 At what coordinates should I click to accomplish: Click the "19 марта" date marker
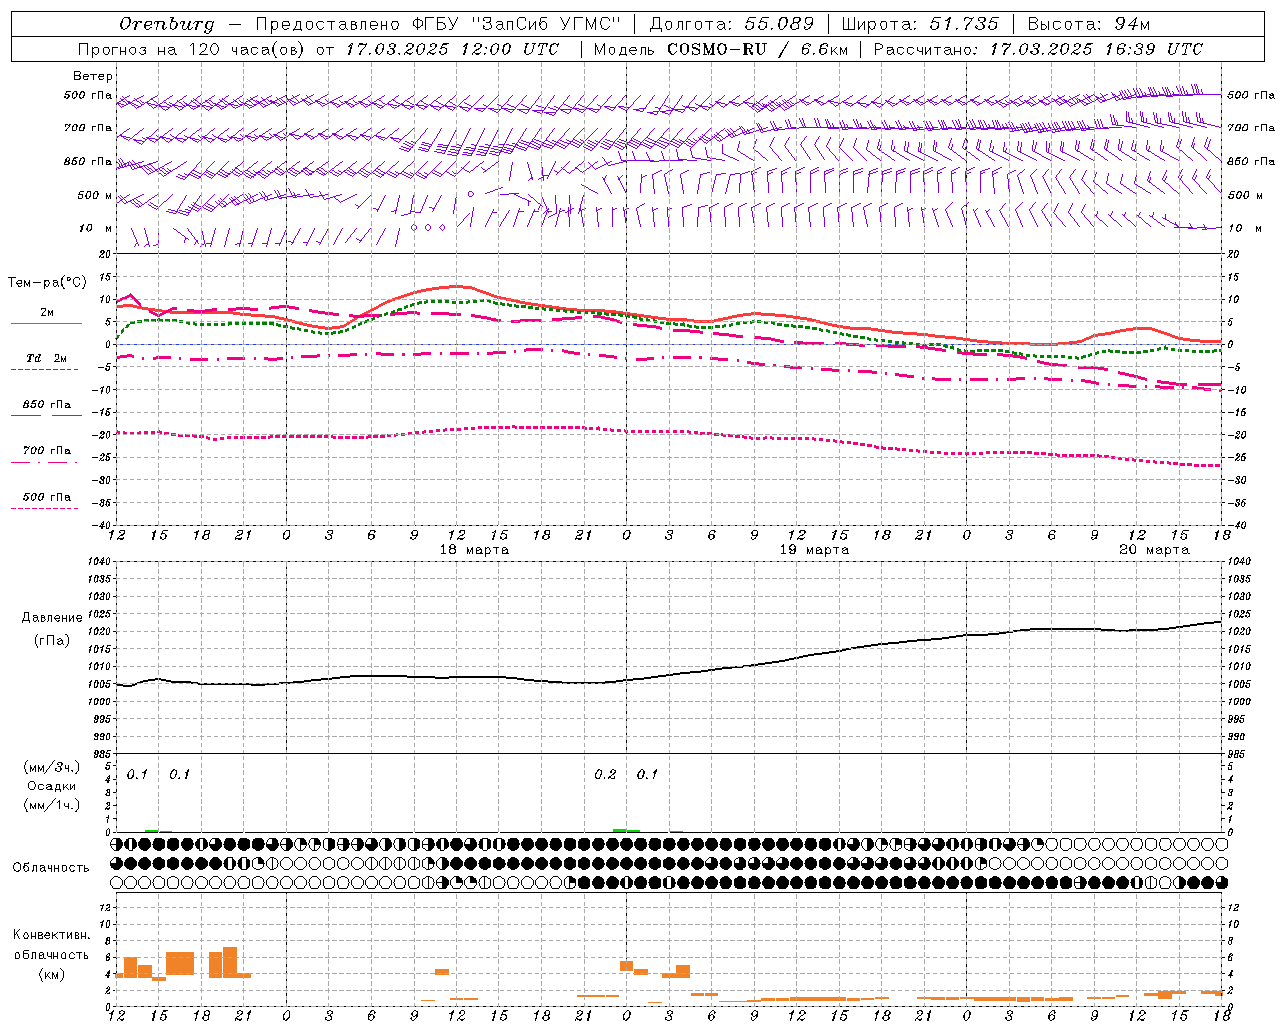(814, 550)
